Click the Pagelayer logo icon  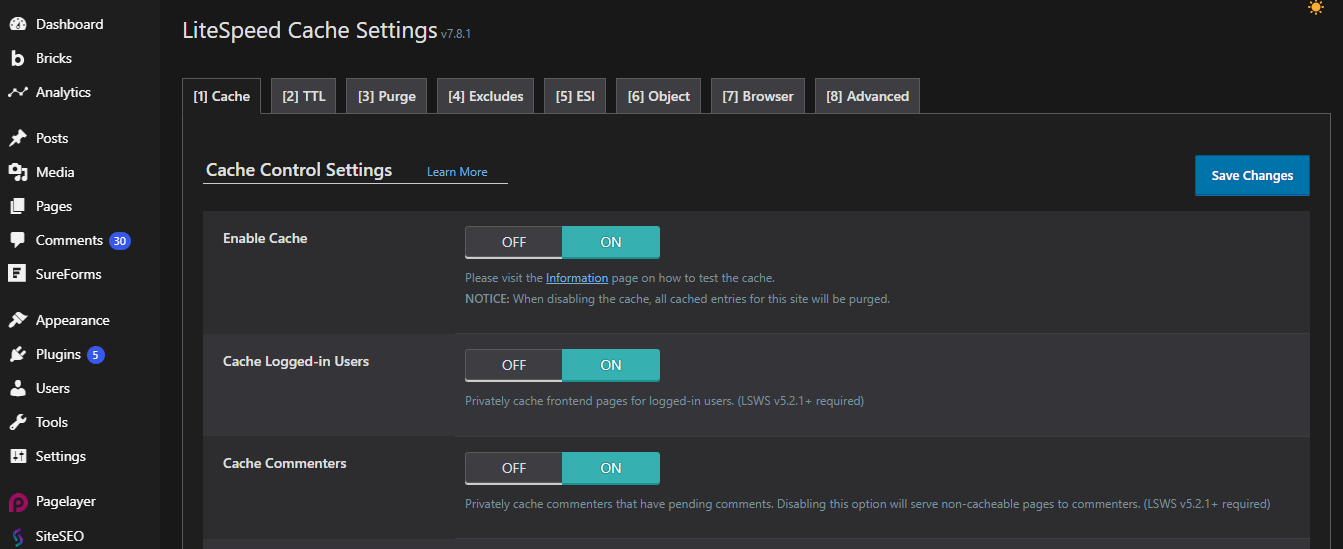[x=18, y=502]
